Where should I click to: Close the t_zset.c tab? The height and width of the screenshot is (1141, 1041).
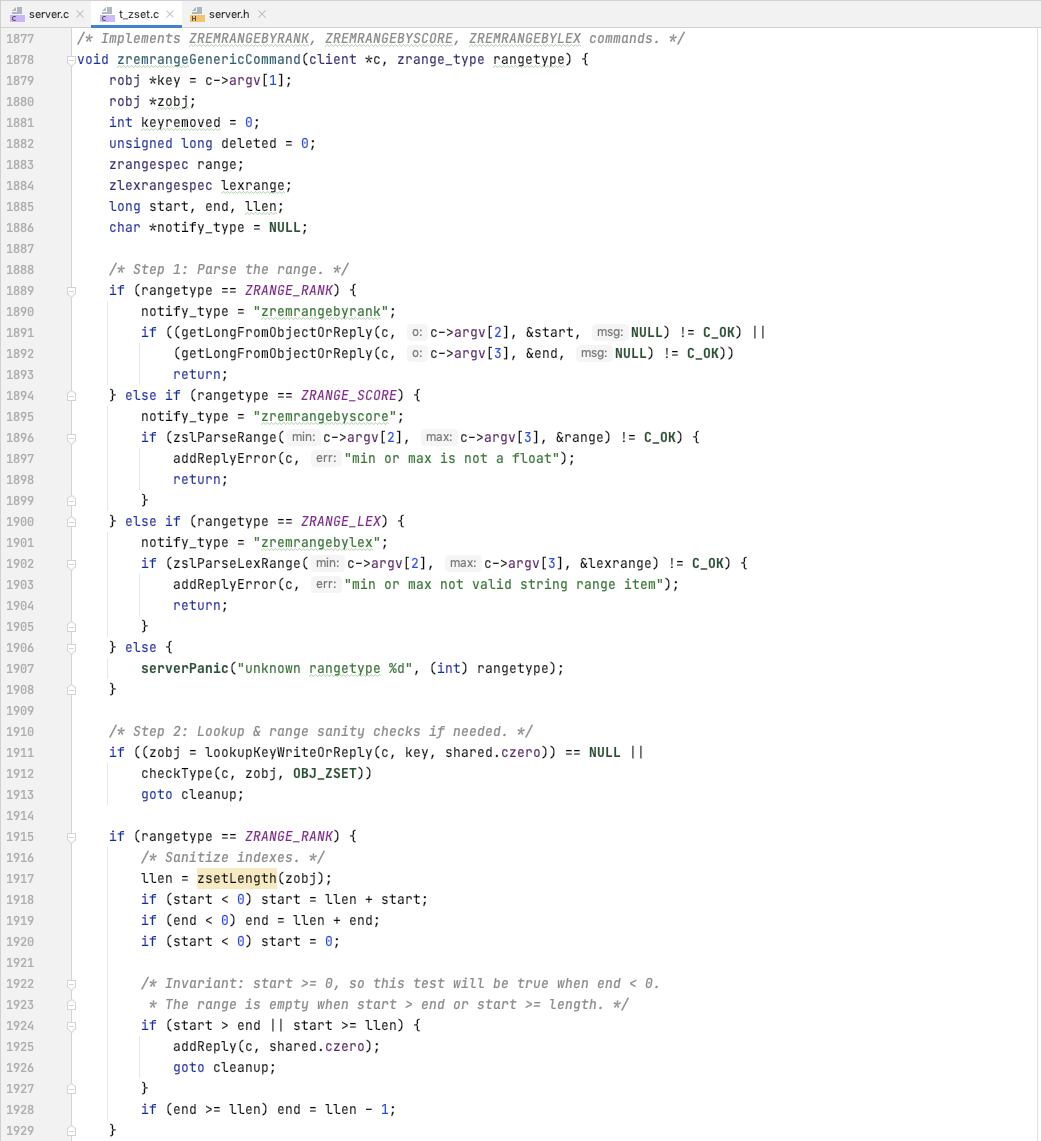pyautogui.click(x=170, y=14)
